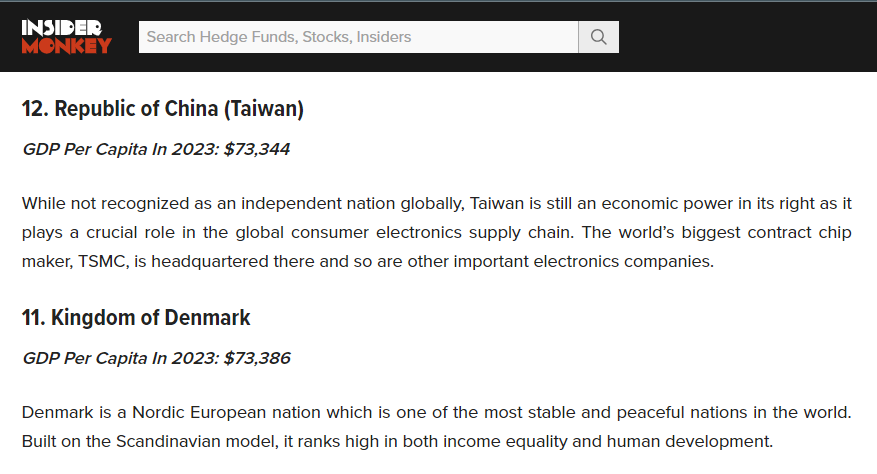Viewport: 877px width, 474px height.
Task: Click the magnifying glass search button
Action: coord(598,37)
